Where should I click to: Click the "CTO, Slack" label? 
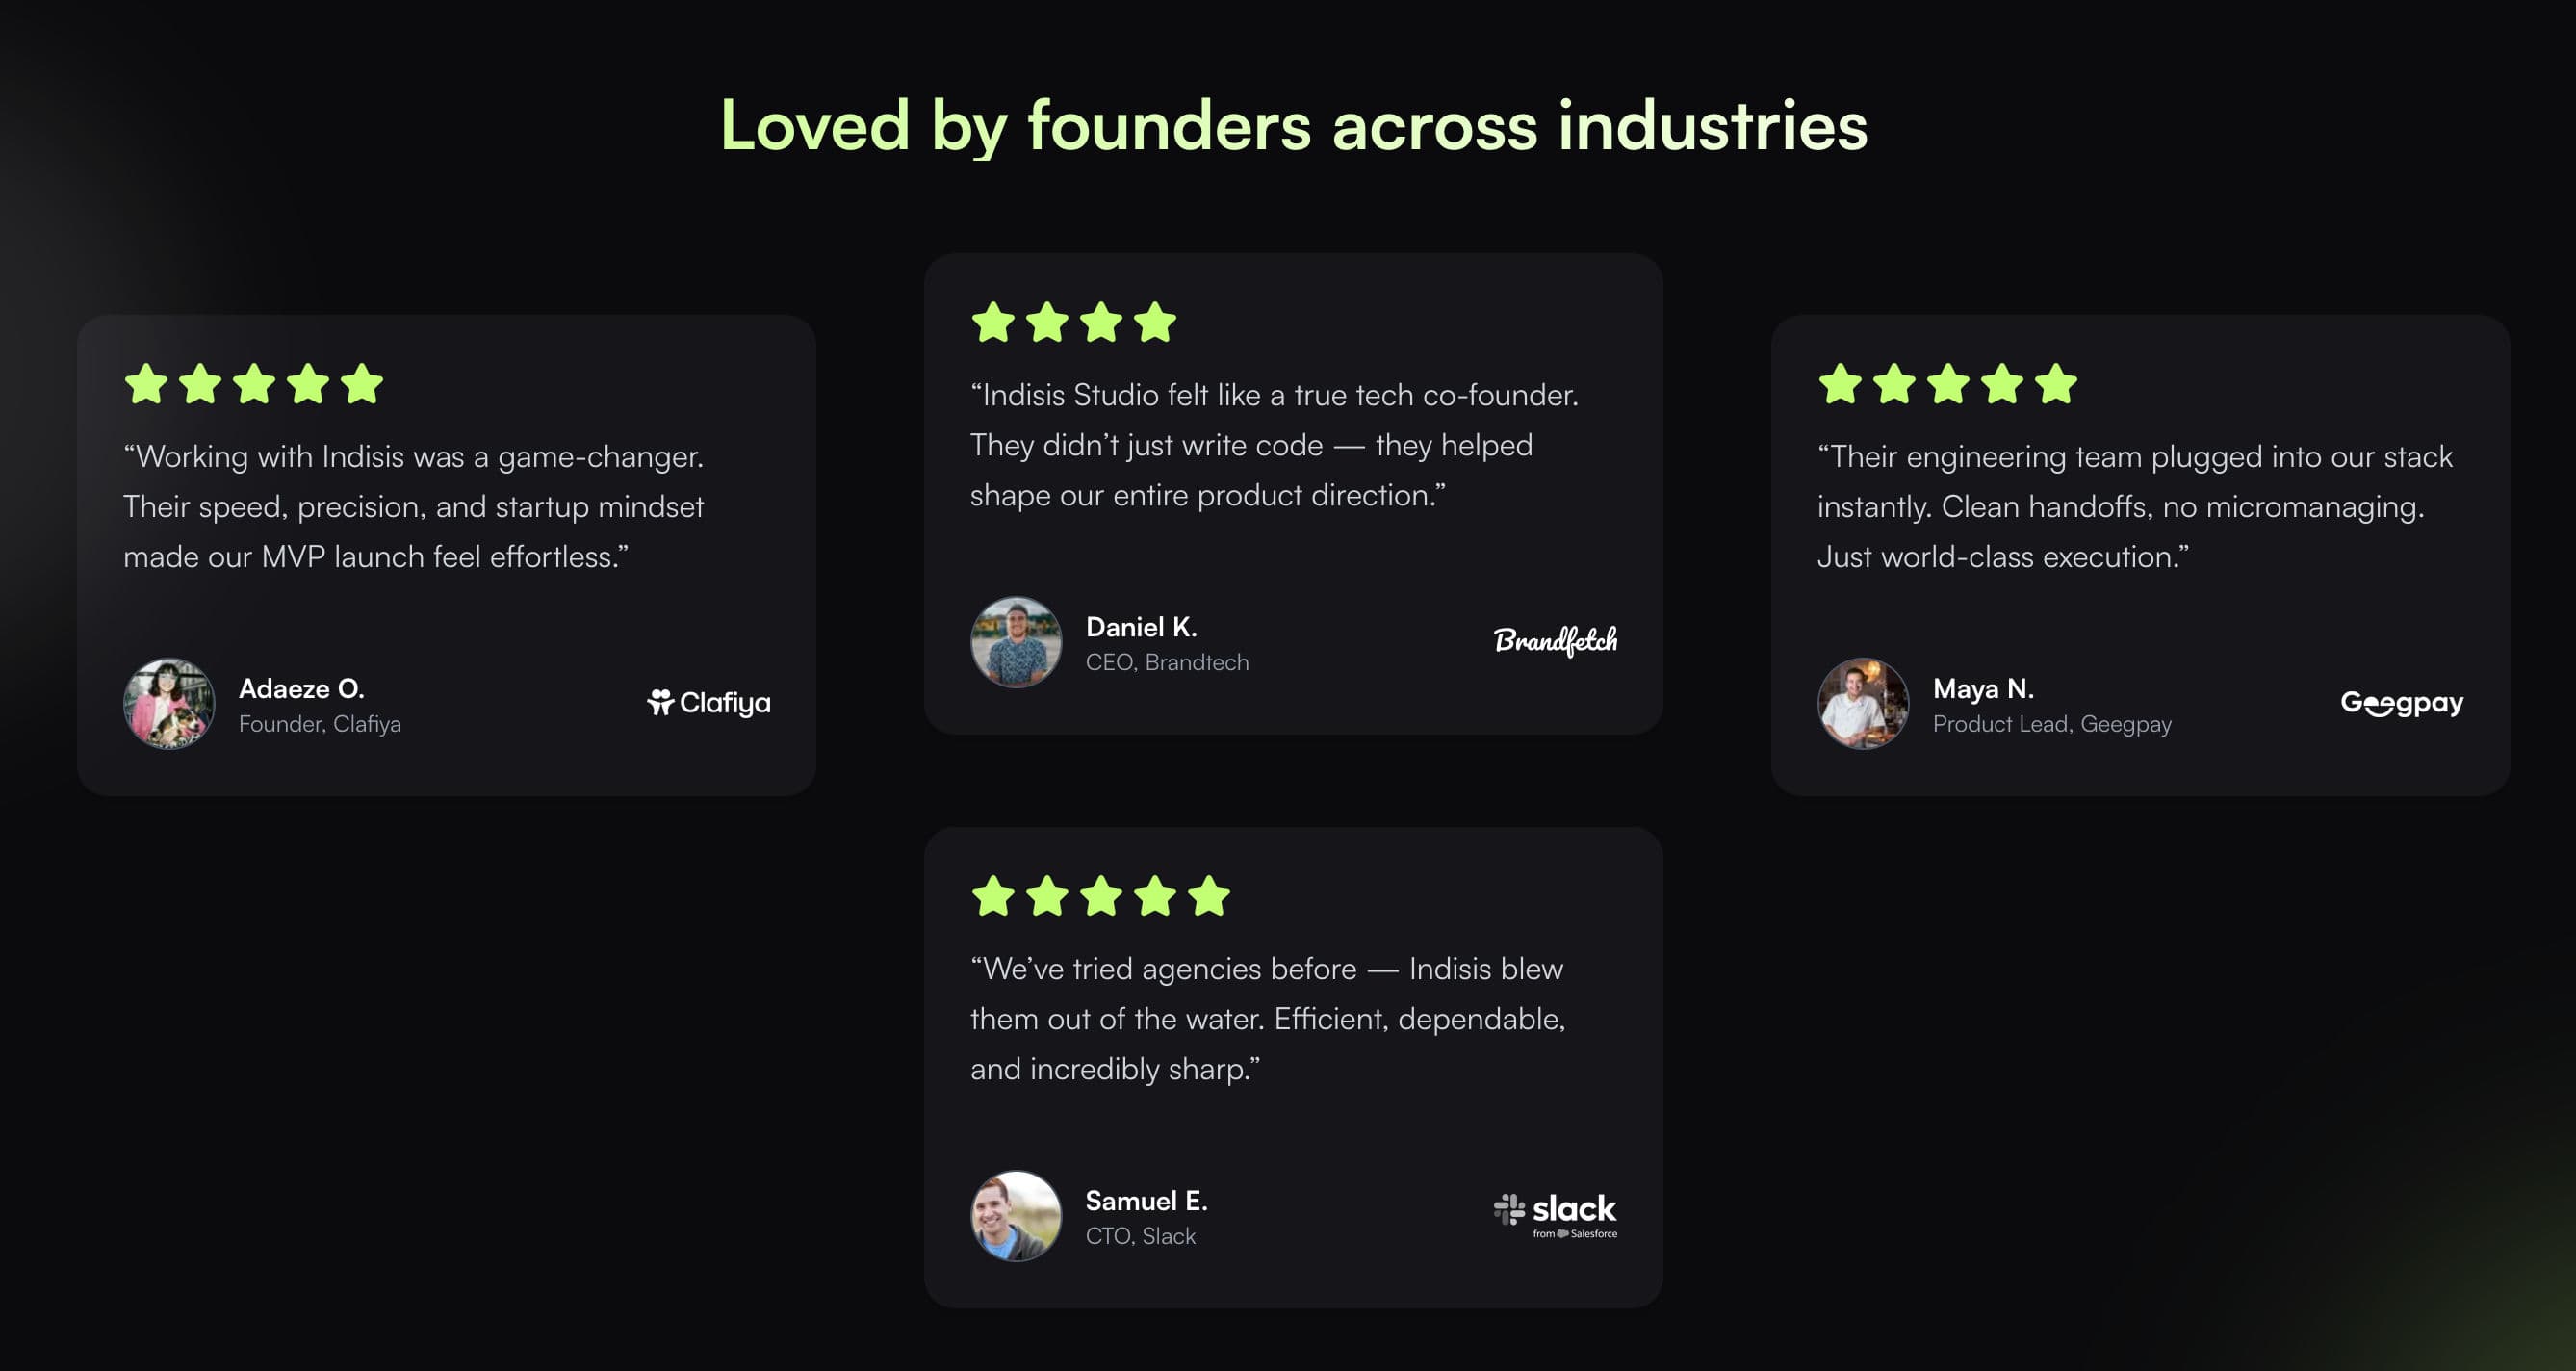tap(1140, 1236)
